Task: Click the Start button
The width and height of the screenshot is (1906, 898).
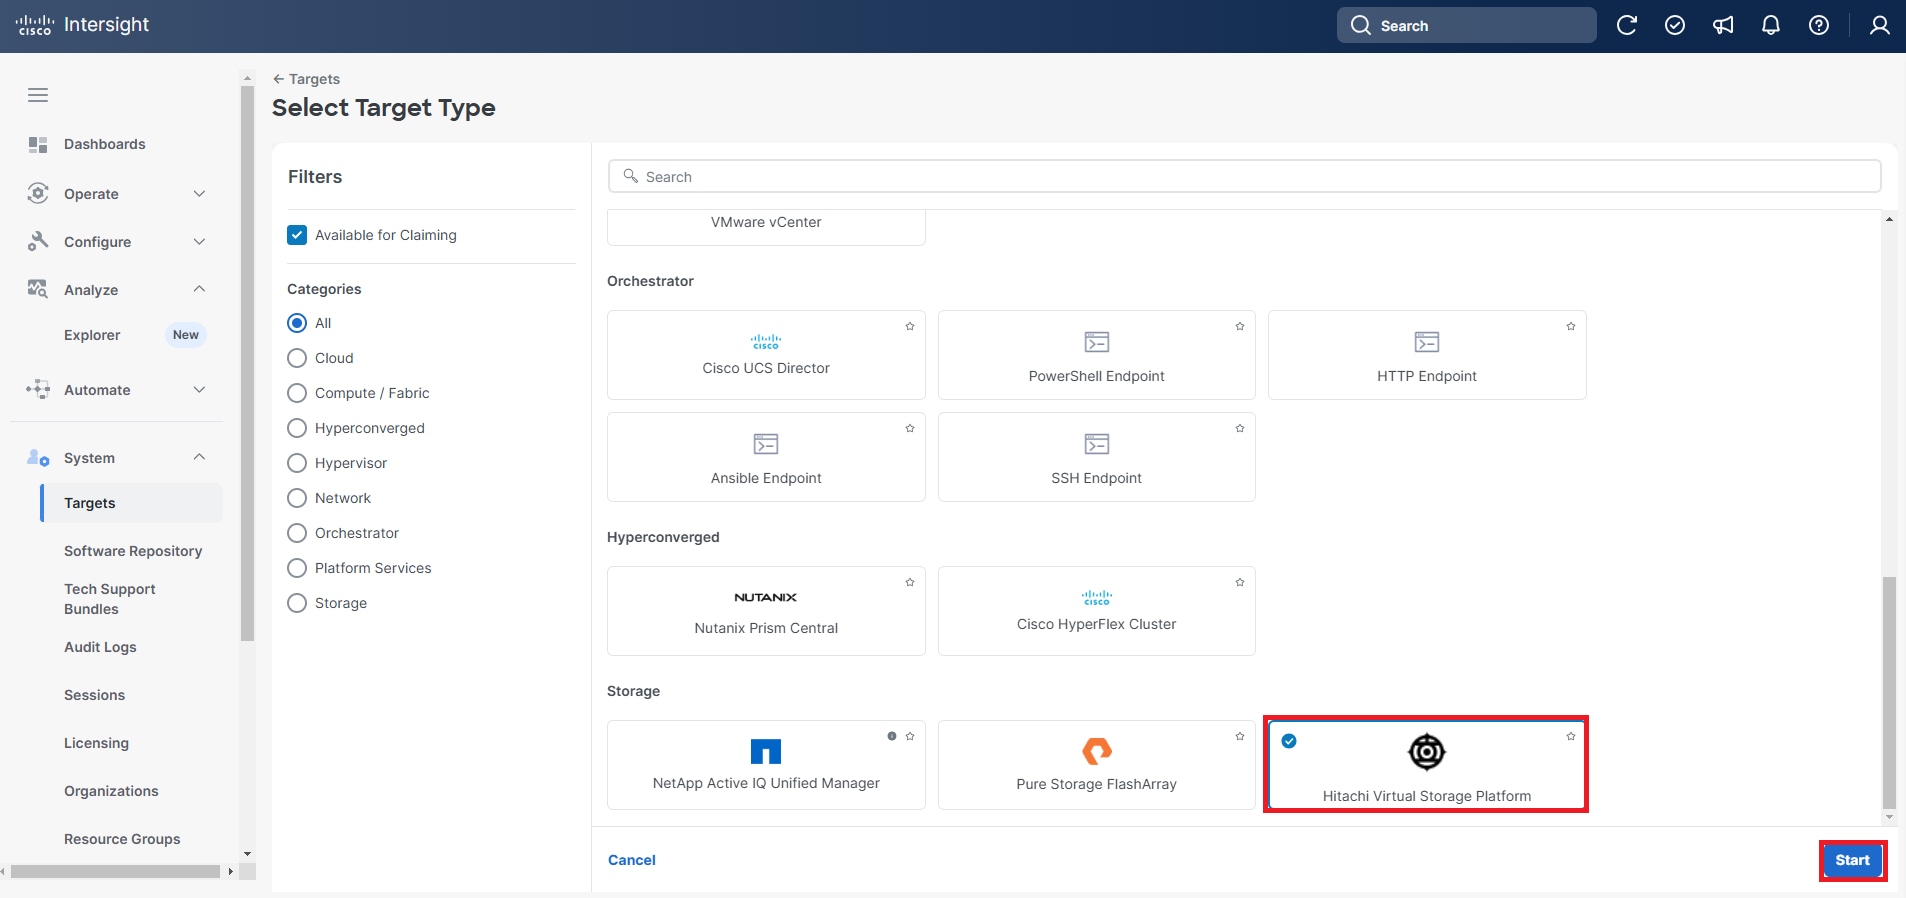Action: 1852,860
